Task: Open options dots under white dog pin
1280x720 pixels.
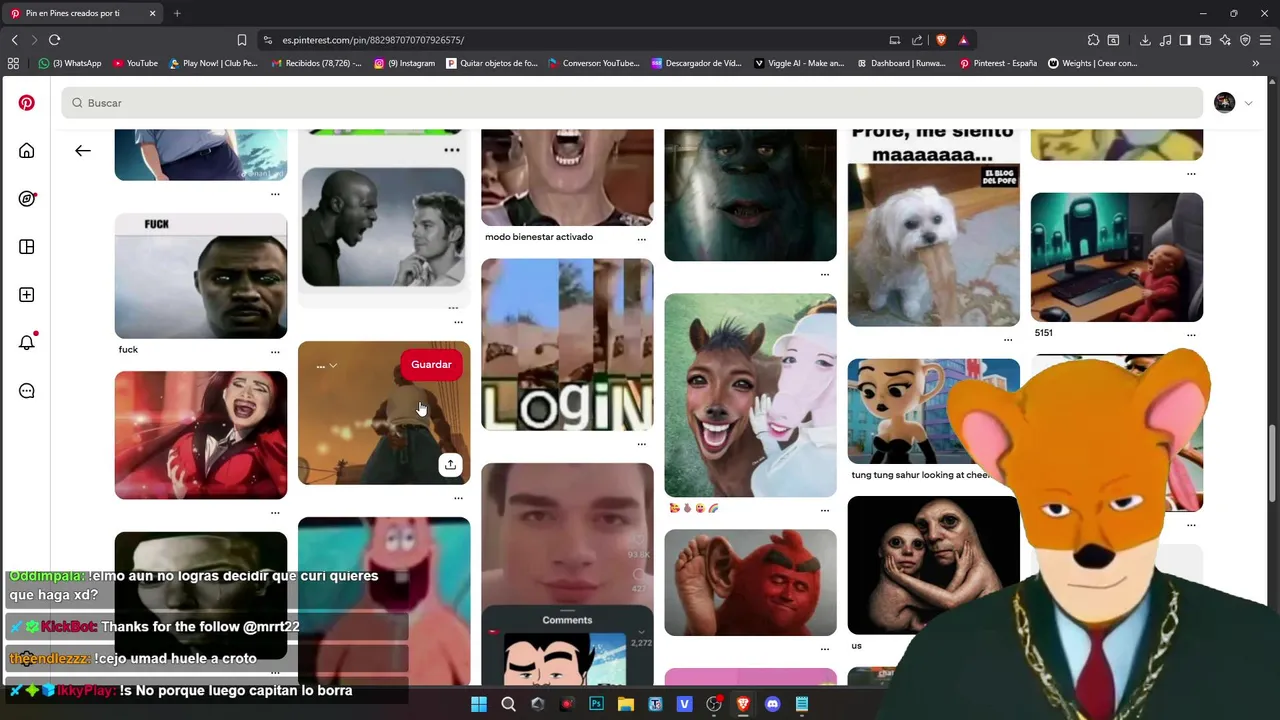Action: pyautogui.click(x=1008, y=340)
